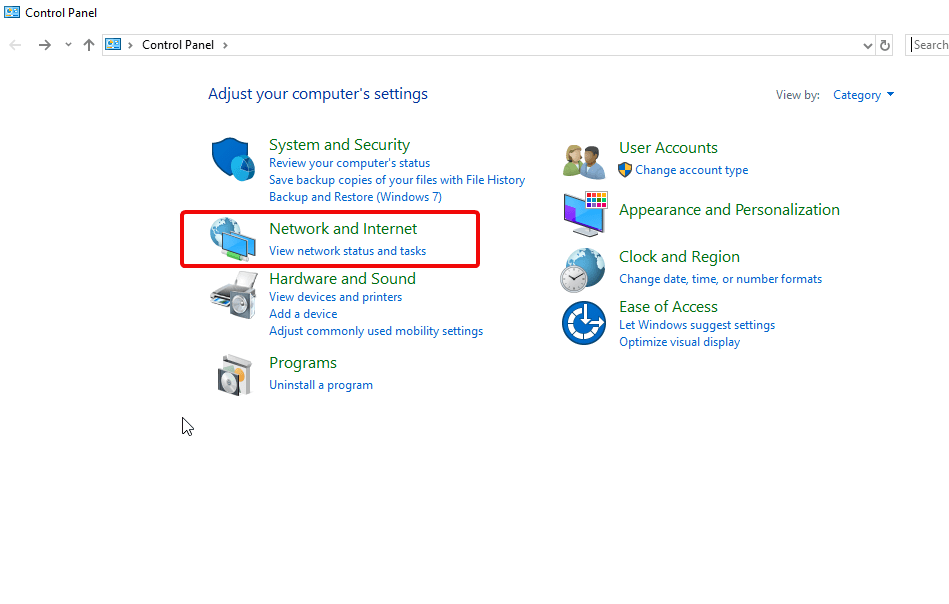Open System and Security heading

[340, 145]
